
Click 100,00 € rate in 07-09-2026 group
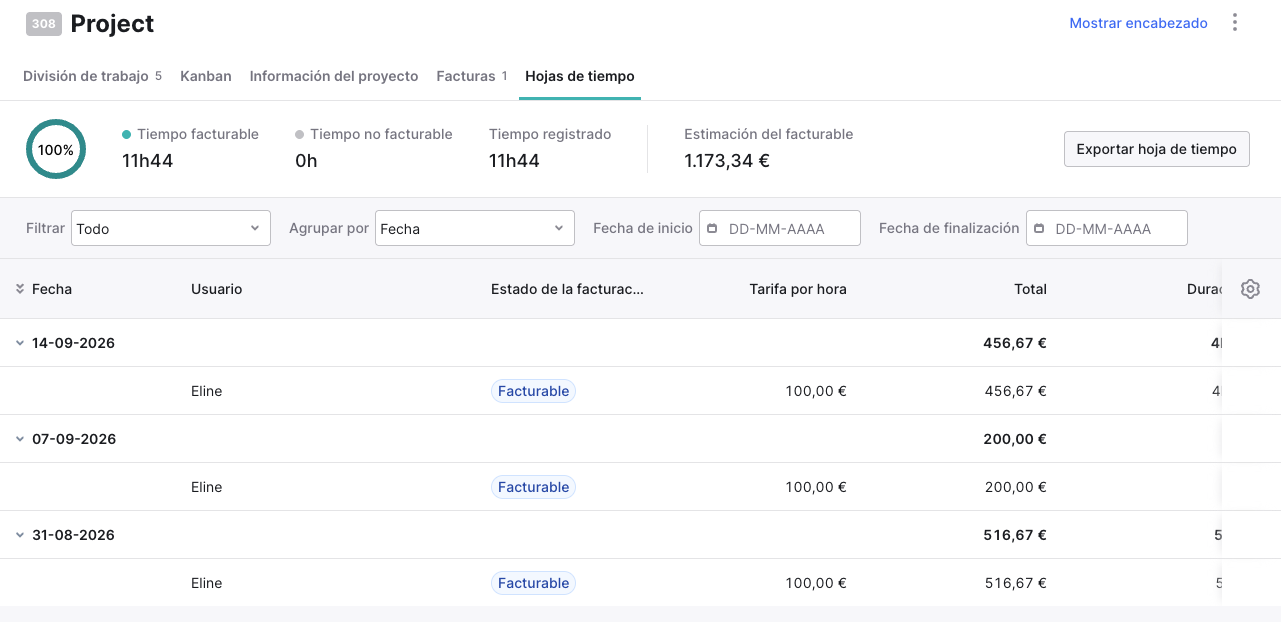pos(816,487)
